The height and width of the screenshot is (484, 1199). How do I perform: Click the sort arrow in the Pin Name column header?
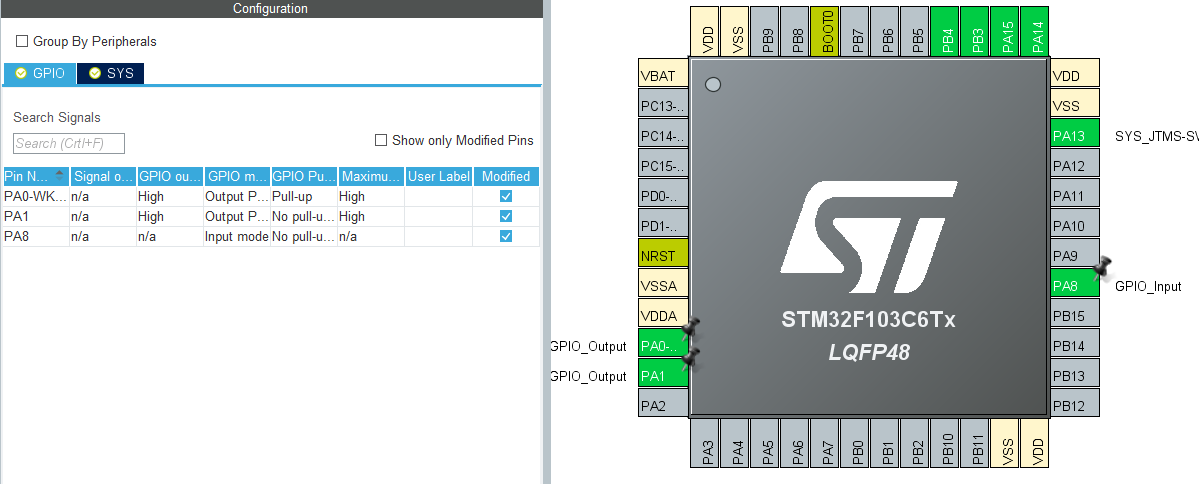click(x=60, y=175)
